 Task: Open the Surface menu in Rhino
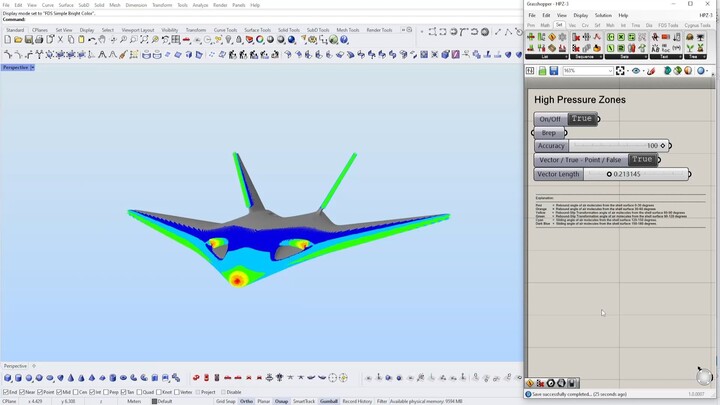(65, 5)
